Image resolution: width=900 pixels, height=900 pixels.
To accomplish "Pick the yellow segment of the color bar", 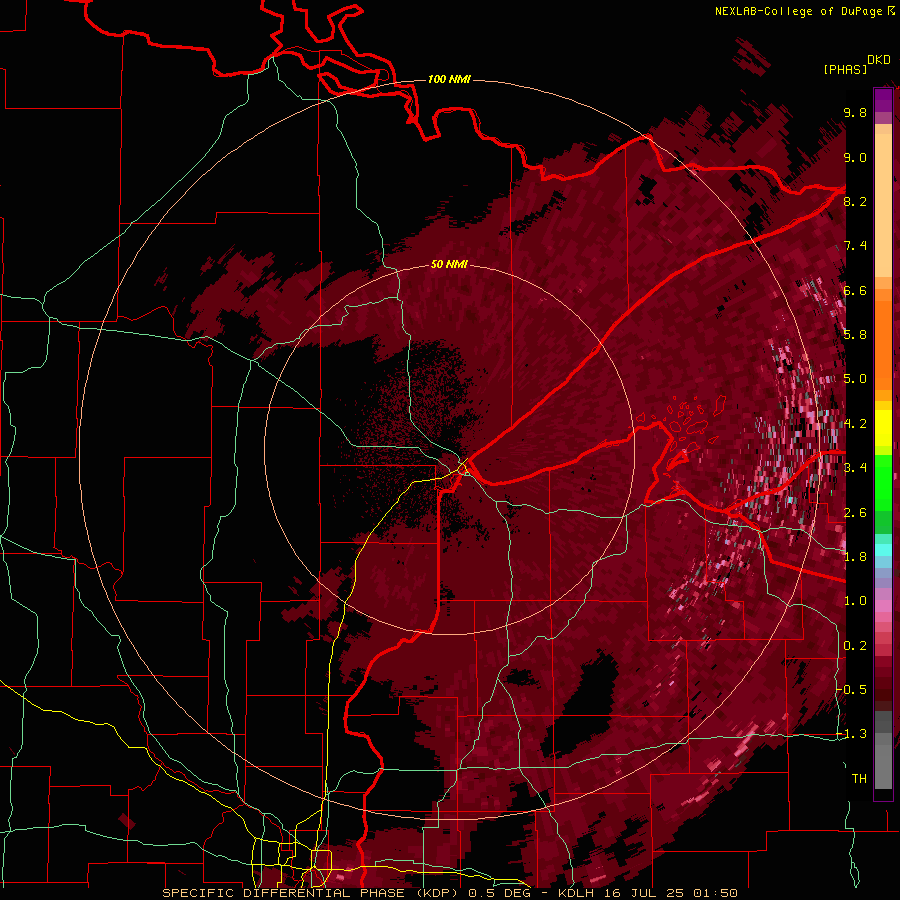I will click(x=883, y=428).
